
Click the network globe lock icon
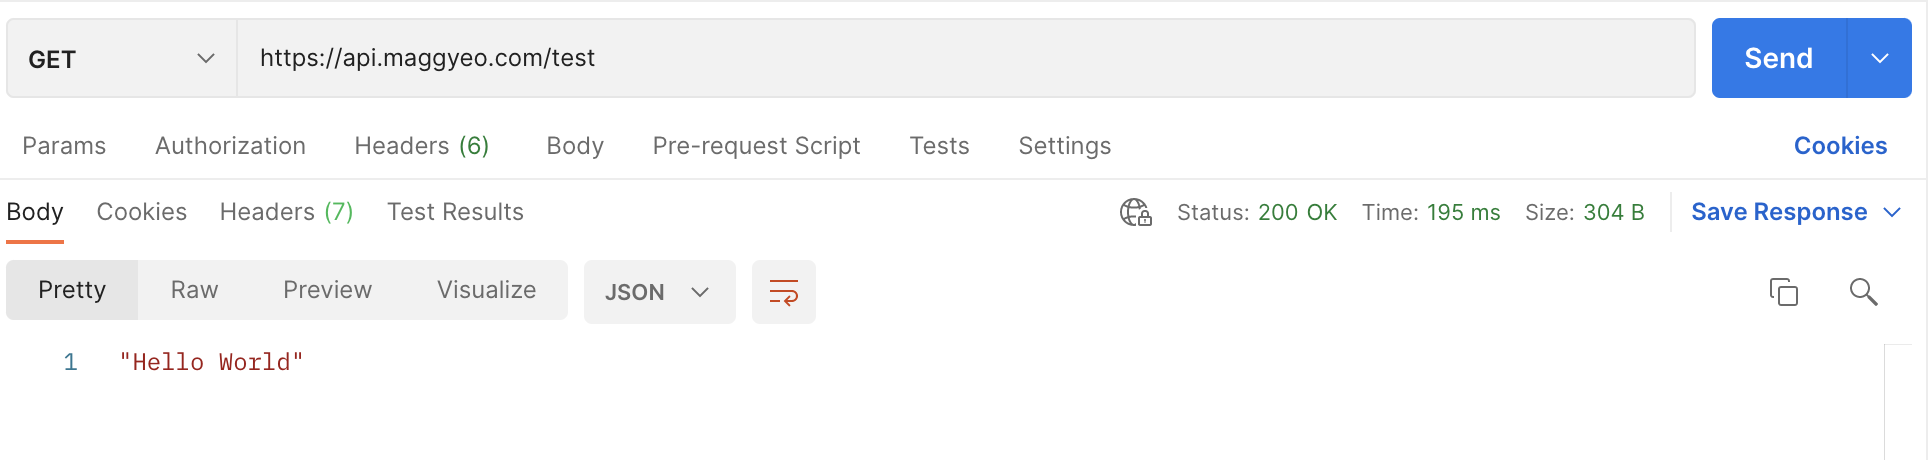click(x=1135, y=212)
